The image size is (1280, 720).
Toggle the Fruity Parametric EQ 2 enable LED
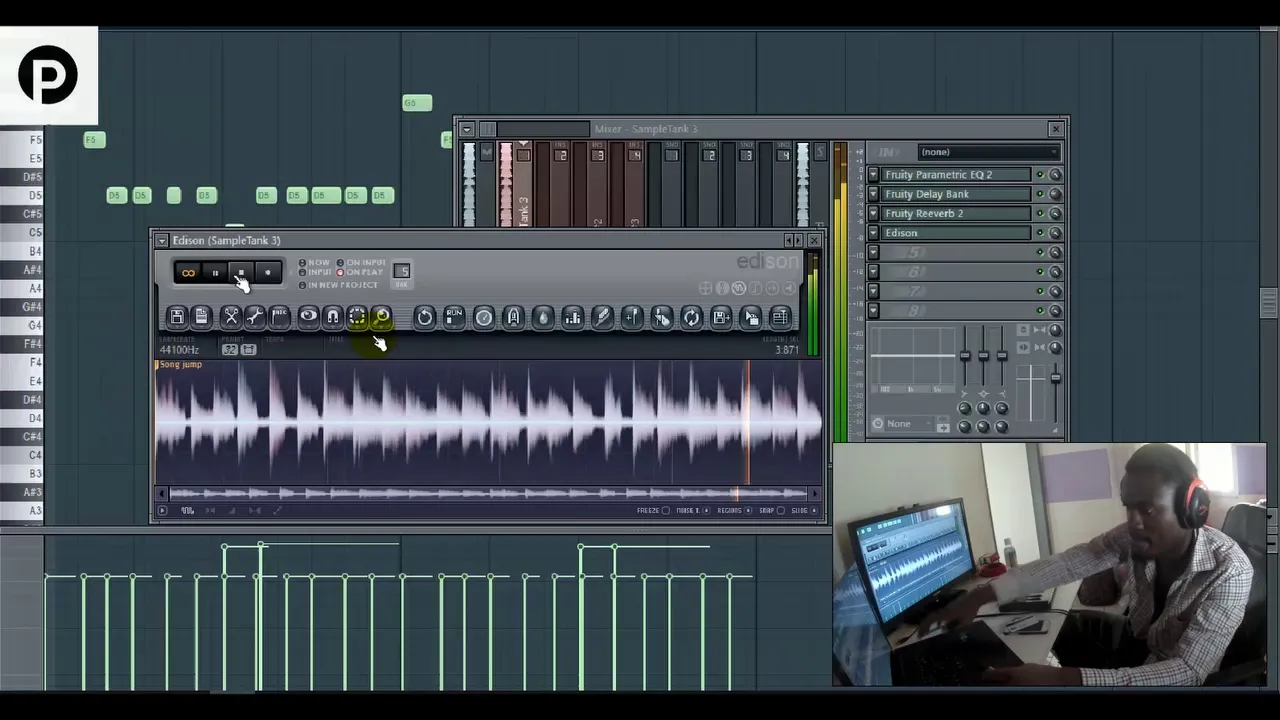pyautogui.click(x=1039, y=175)
